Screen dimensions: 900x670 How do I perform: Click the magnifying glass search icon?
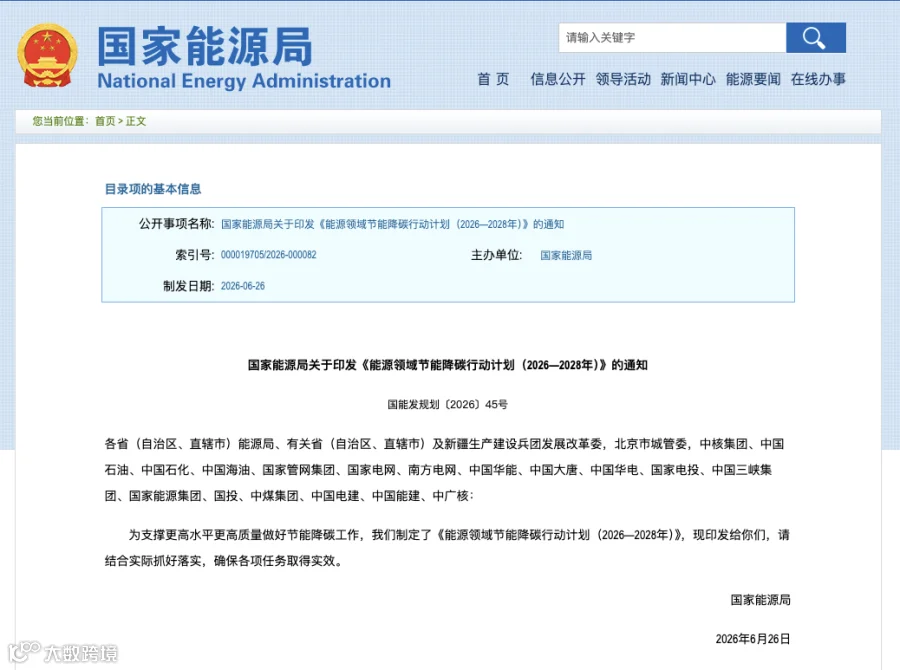[x=816, y=38]
